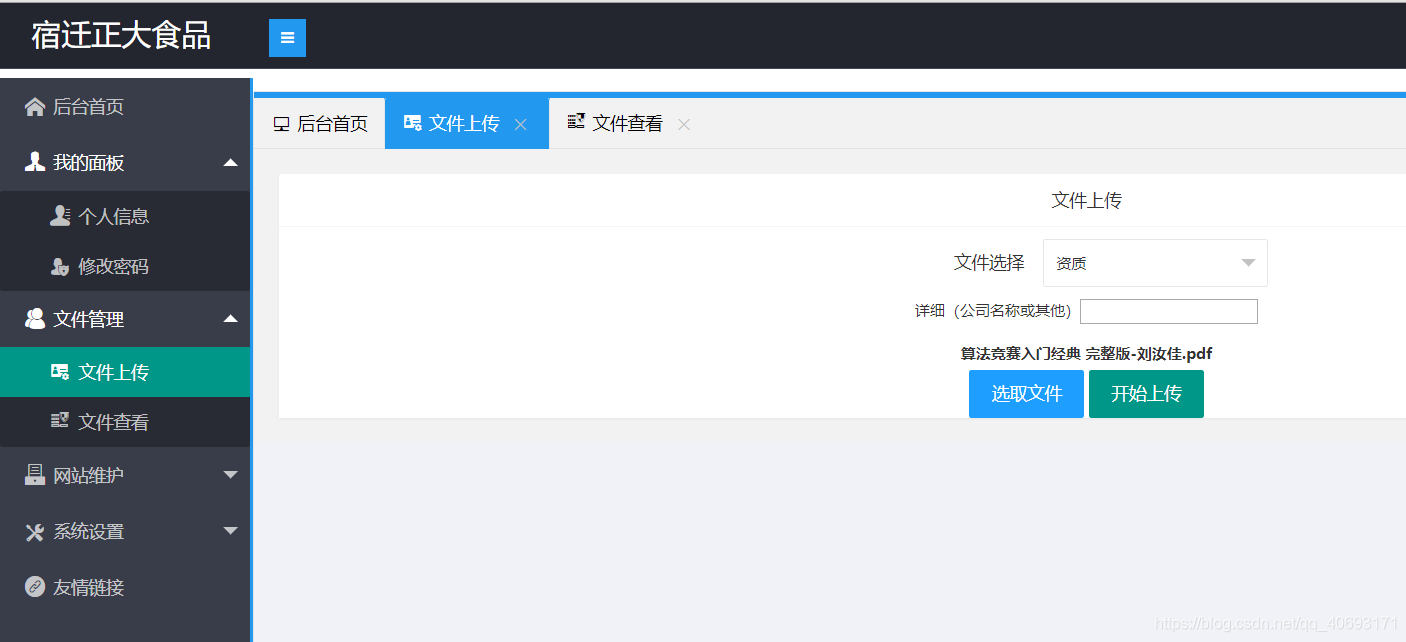Image resolution: width=1406 pixels, height=642 pixels.
Task: Click the list icon beside sidebar 文件查看
Action: pyautogui.click(x=60, y=422)
